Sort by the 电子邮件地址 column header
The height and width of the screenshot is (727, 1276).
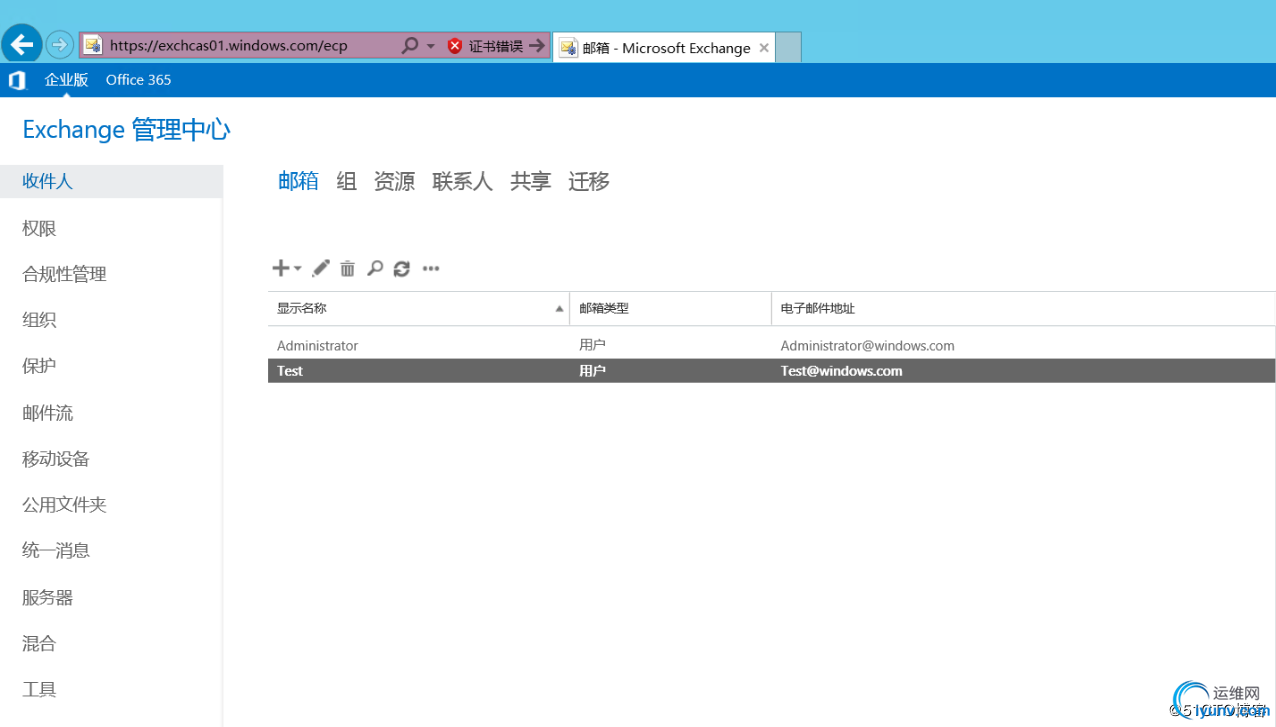(x=1023, y=308)
